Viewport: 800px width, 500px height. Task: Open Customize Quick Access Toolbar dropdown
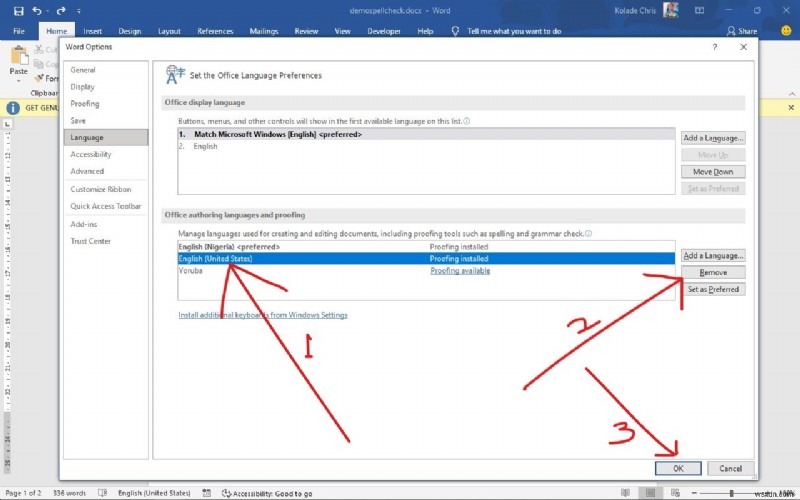79,11
